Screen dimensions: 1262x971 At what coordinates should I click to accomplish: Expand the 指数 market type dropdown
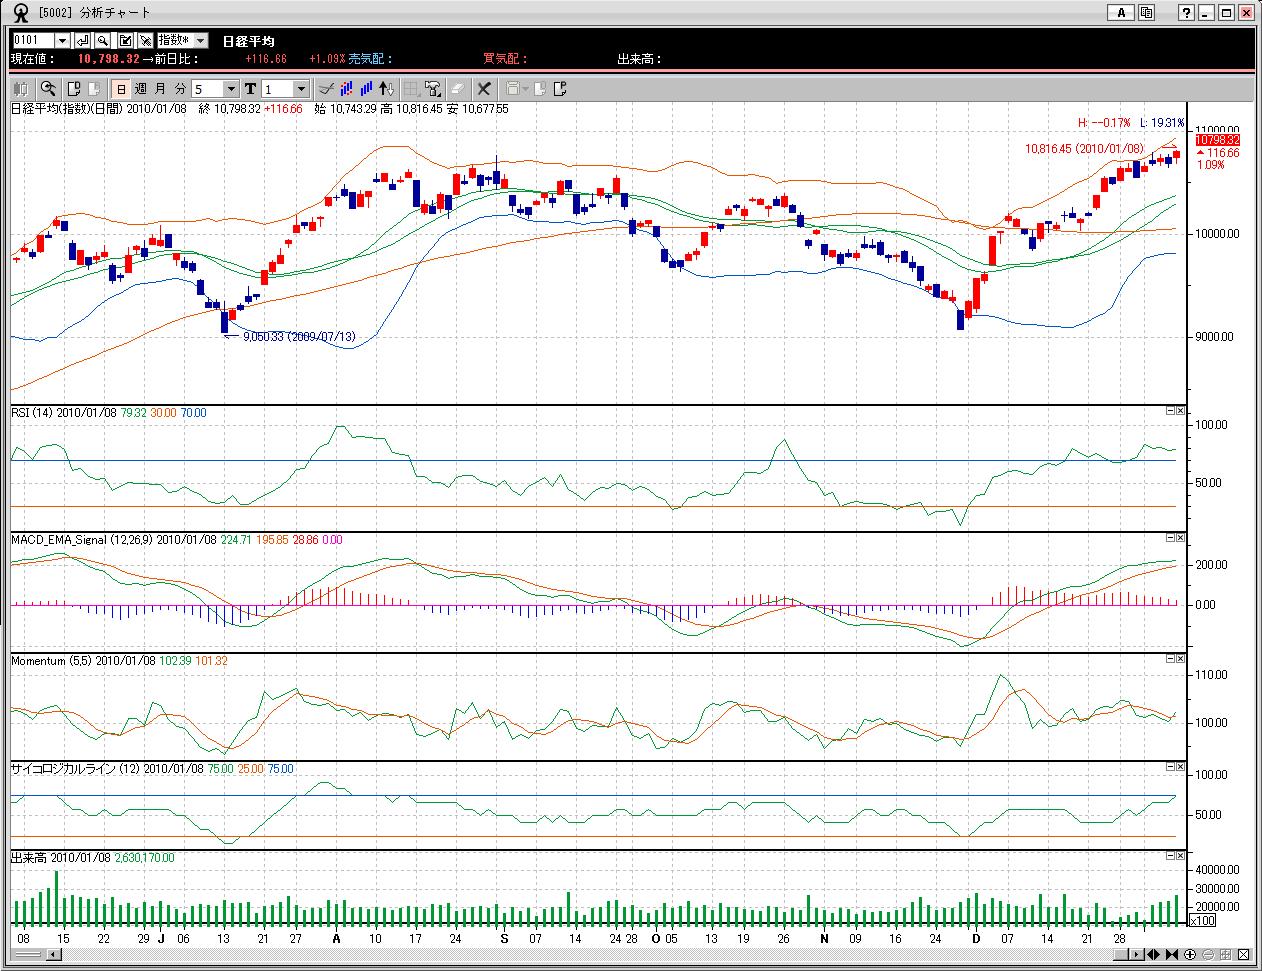coord(201,40)
